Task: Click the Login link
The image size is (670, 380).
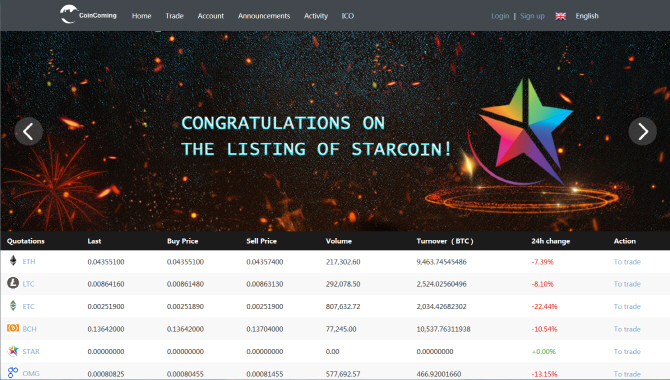Action: [x=500, y=16]
